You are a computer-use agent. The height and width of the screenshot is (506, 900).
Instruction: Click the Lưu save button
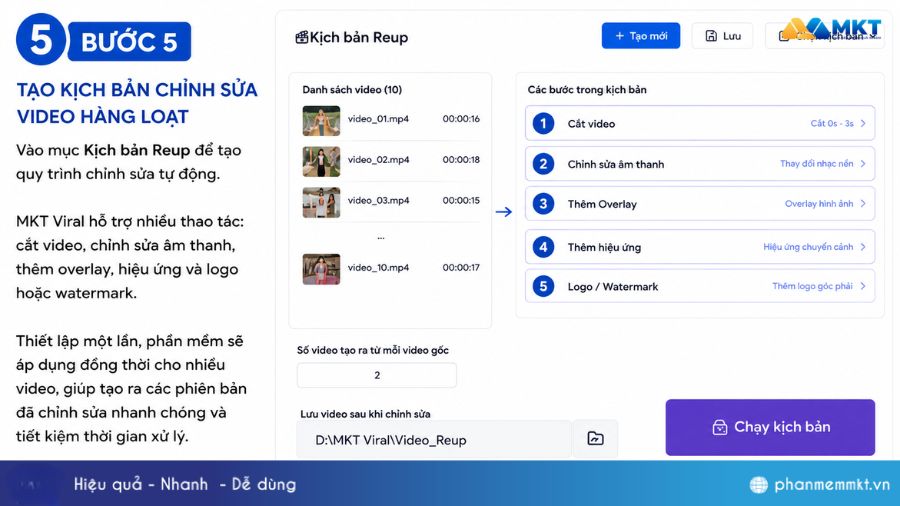[722, 36]
